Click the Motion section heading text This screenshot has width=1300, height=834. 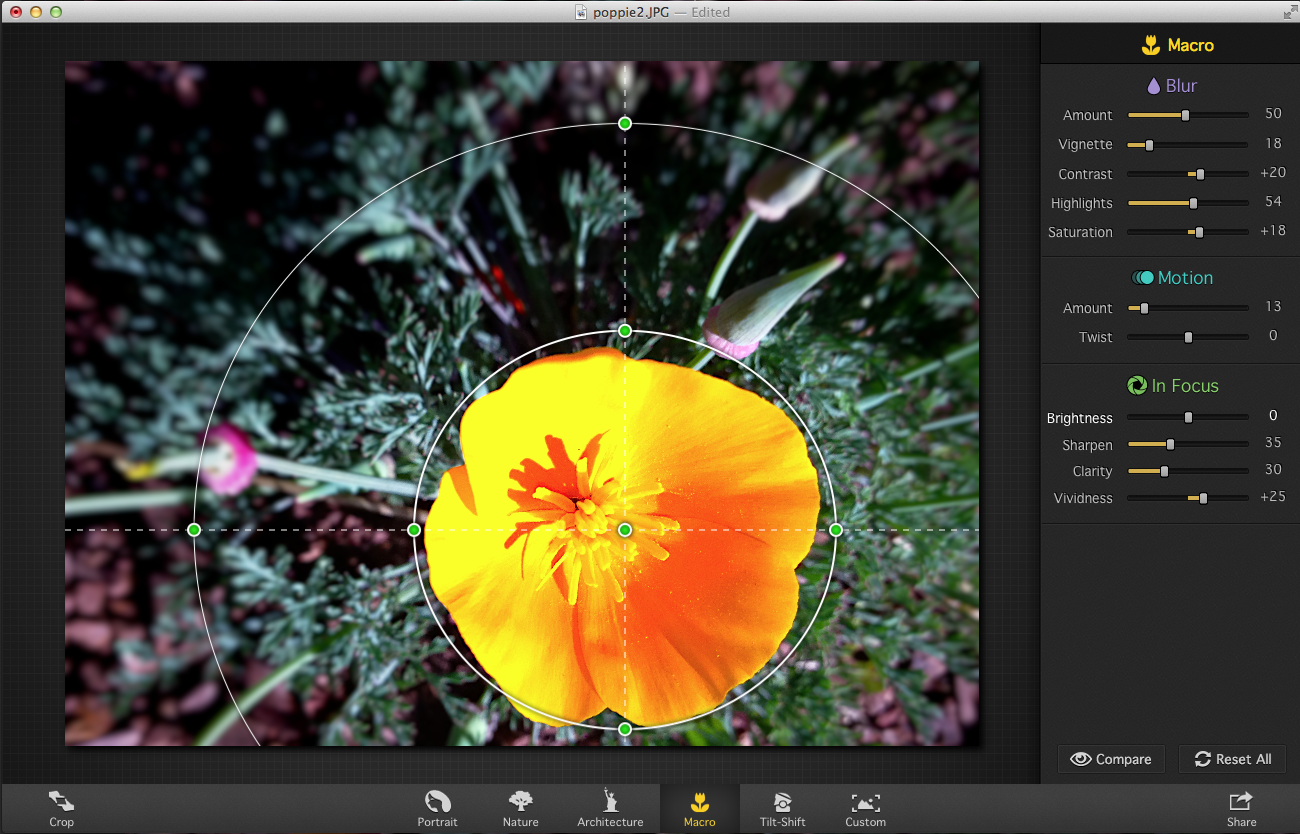click(1185, 278)
